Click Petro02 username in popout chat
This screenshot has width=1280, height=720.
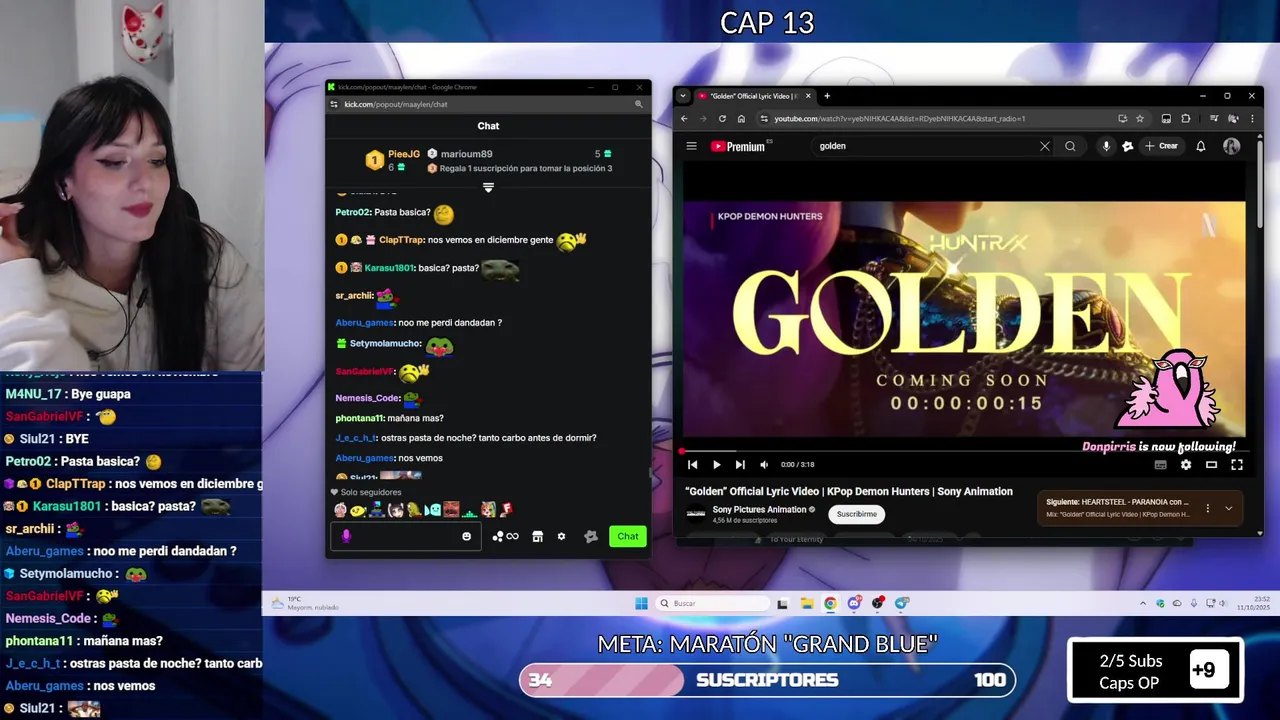pos(353,212)
